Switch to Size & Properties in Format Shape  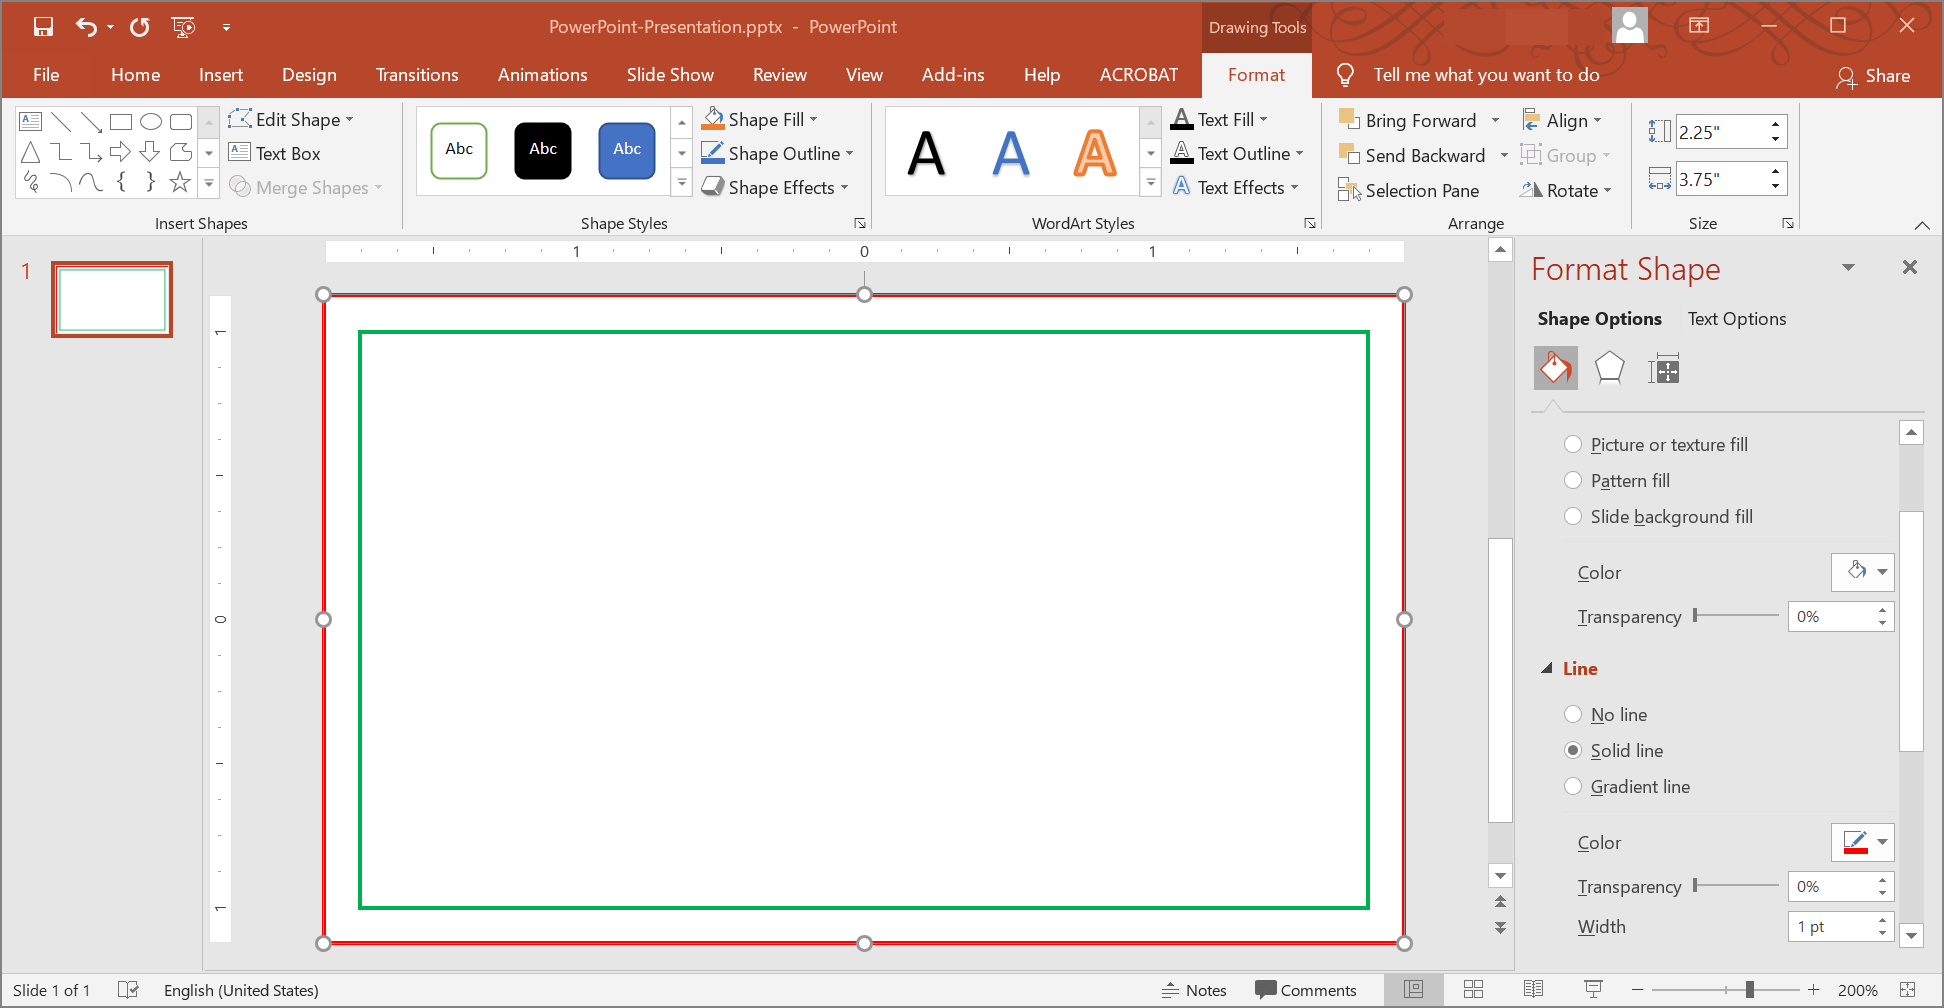[1663, 368]
